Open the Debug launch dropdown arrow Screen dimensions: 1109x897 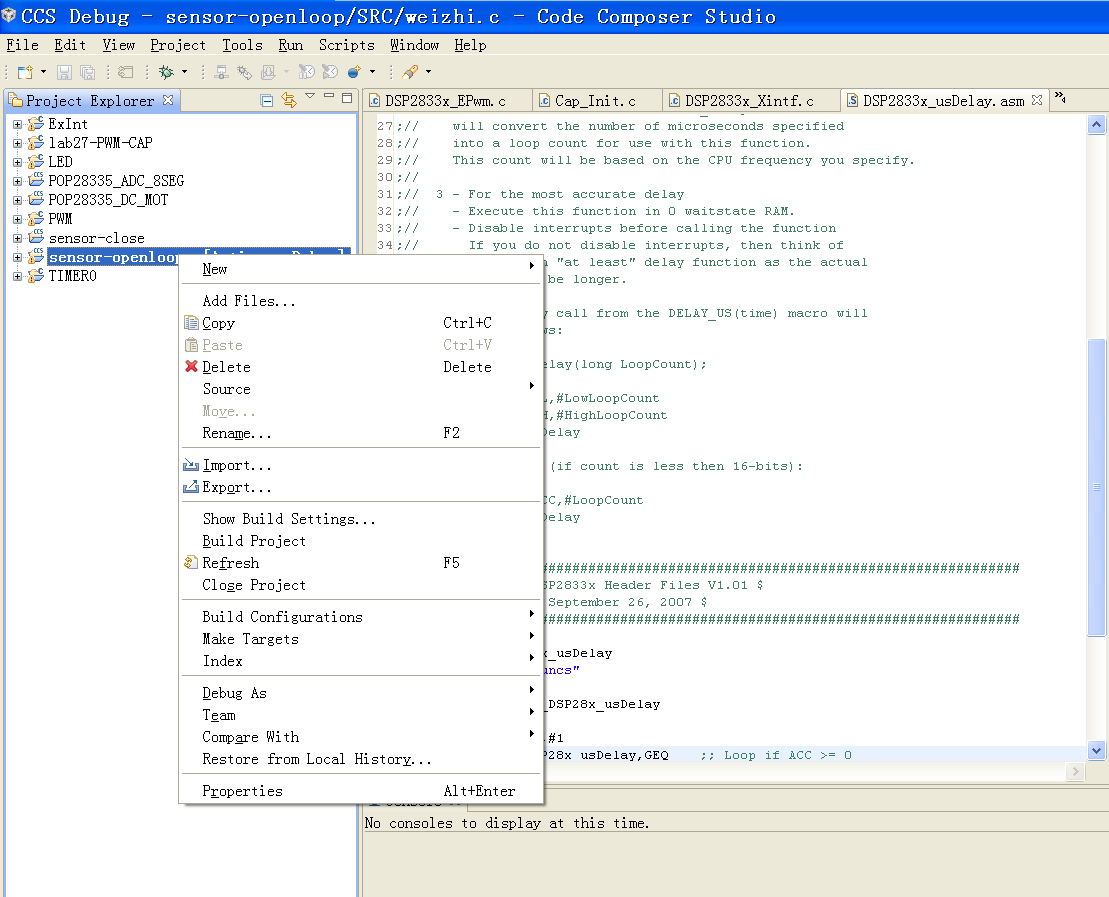pyautogui.click(x=185, y=72)
